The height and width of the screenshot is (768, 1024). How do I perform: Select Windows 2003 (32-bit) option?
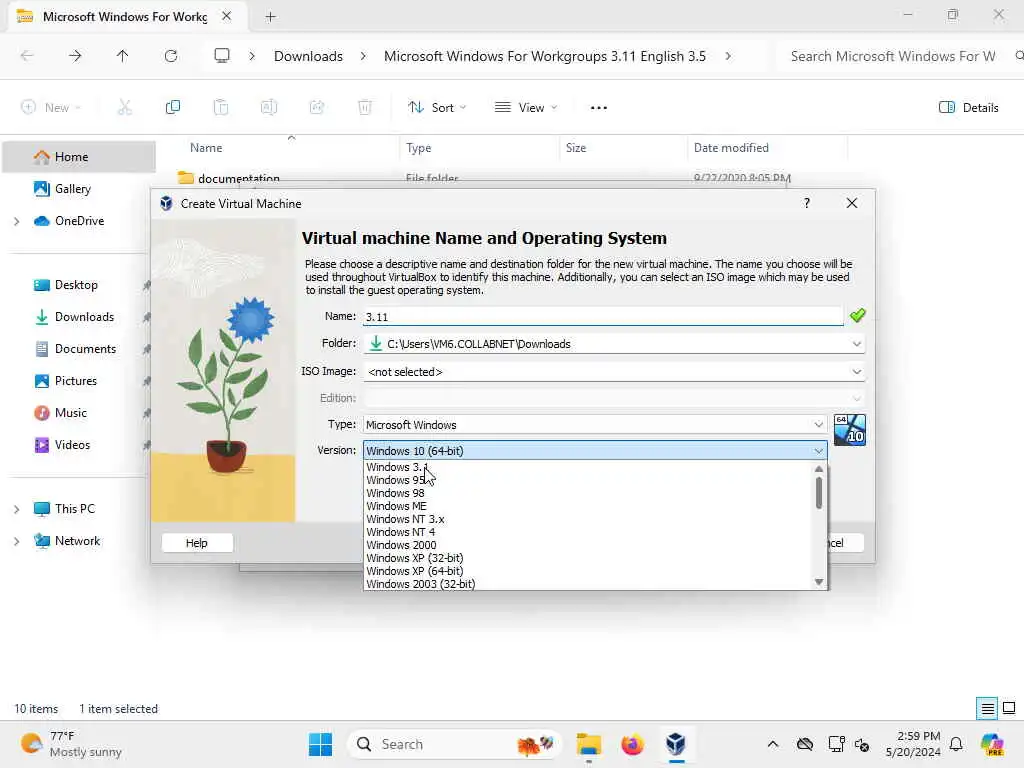(590, 584)
